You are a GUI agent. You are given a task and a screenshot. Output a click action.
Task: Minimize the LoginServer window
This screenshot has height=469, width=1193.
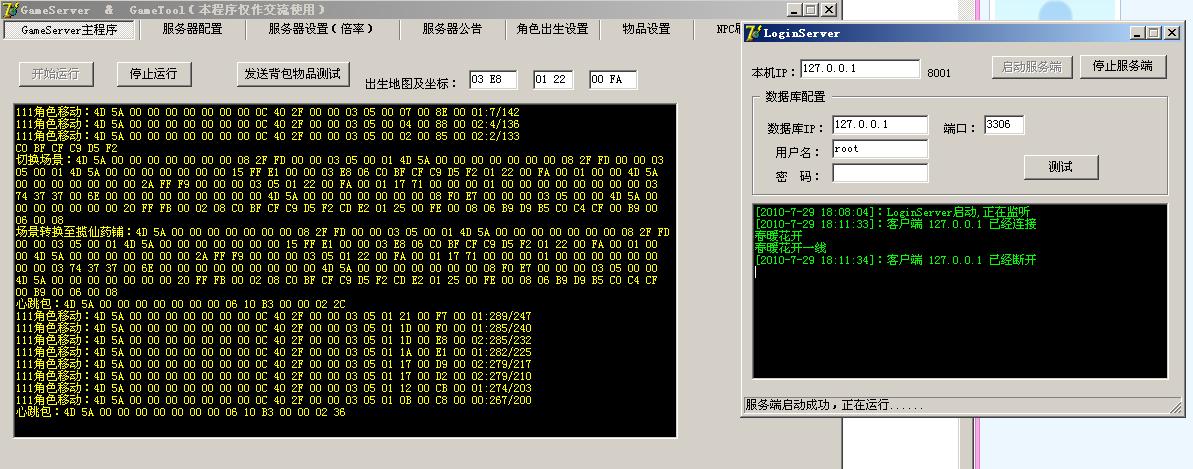pyautogui.click(x=1139, y=33)
